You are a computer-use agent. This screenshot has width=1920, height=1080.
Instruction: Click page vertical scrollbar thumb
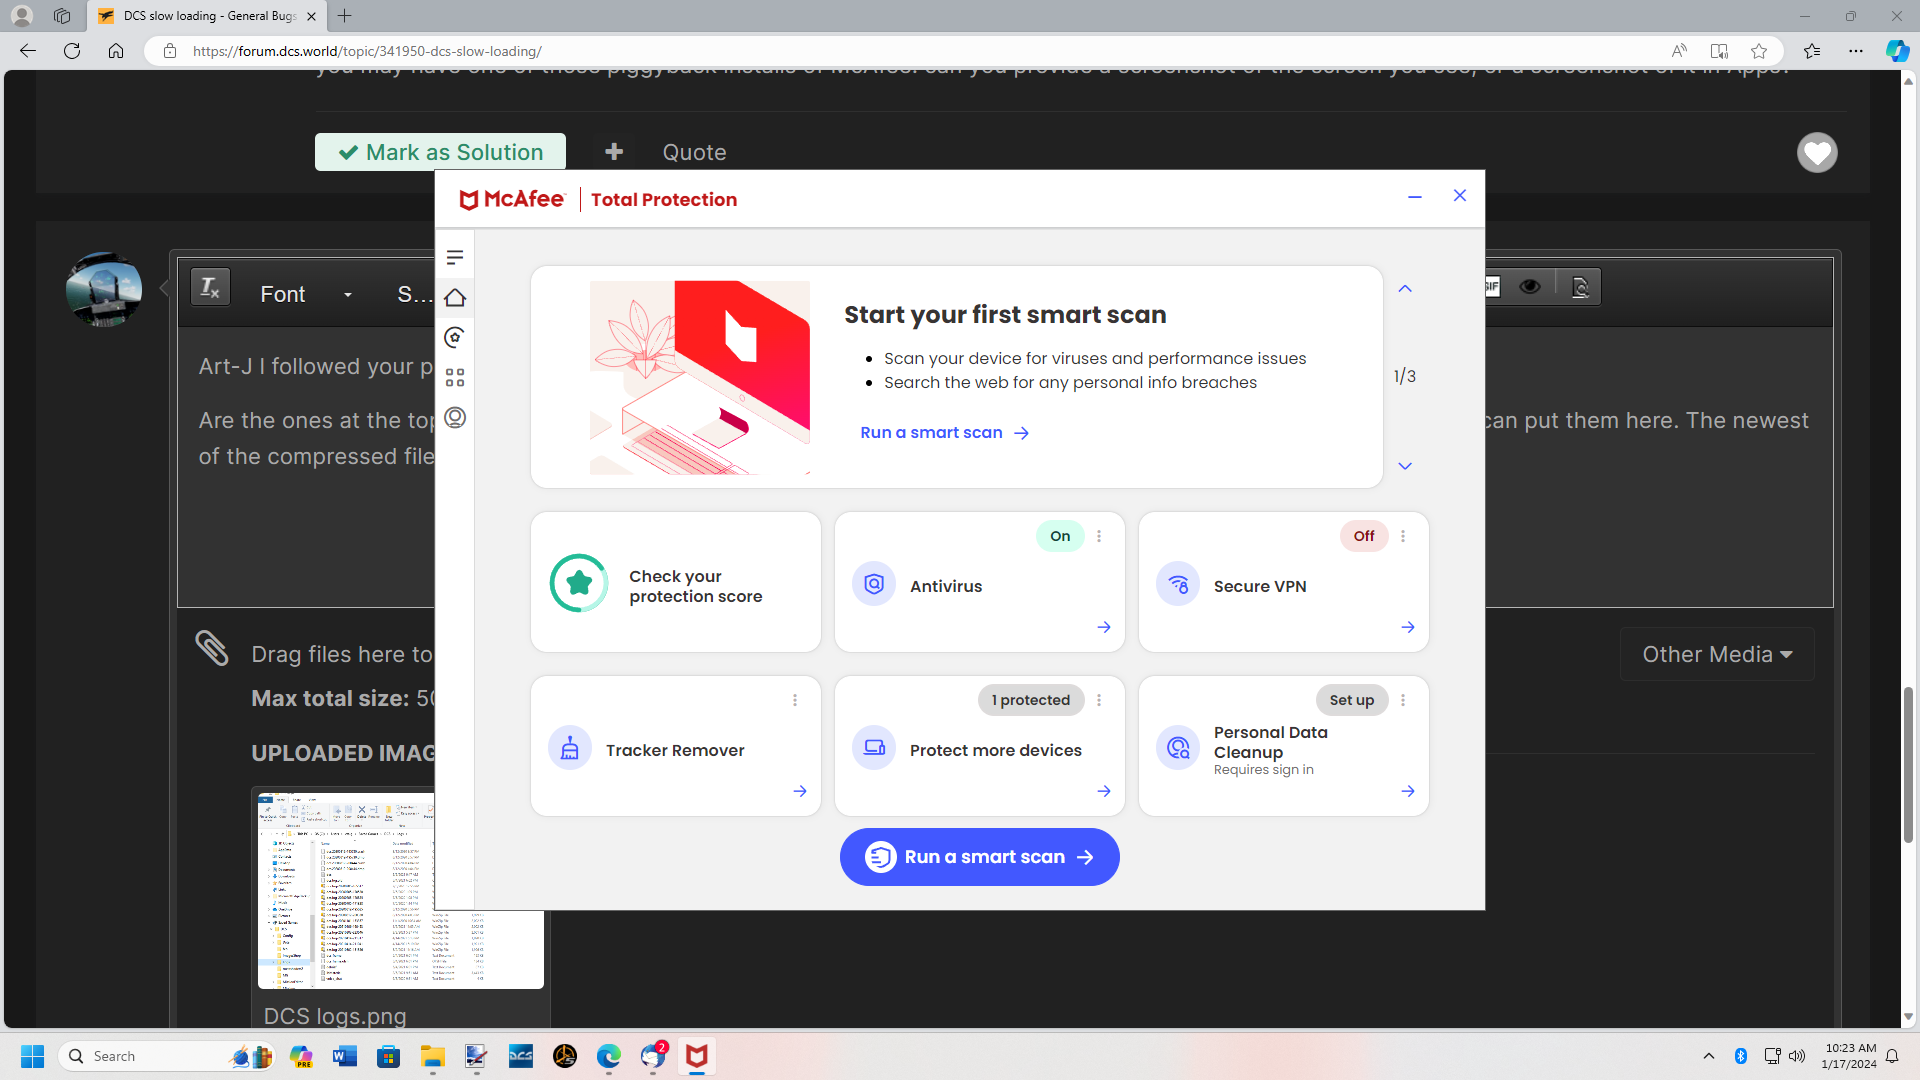[1909, 765]
